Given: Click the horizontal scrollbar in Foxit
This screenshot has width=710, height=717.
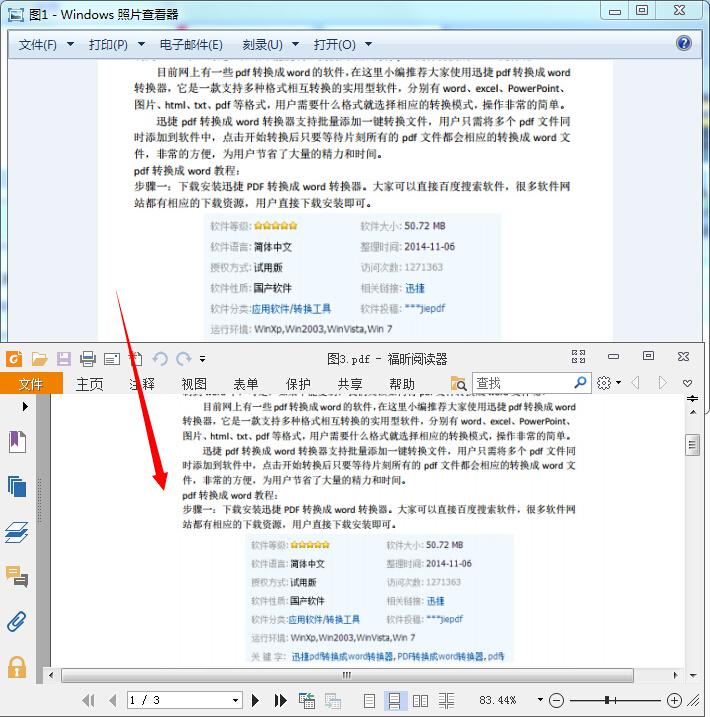Looking at the screenshot, I should point(347,675).
